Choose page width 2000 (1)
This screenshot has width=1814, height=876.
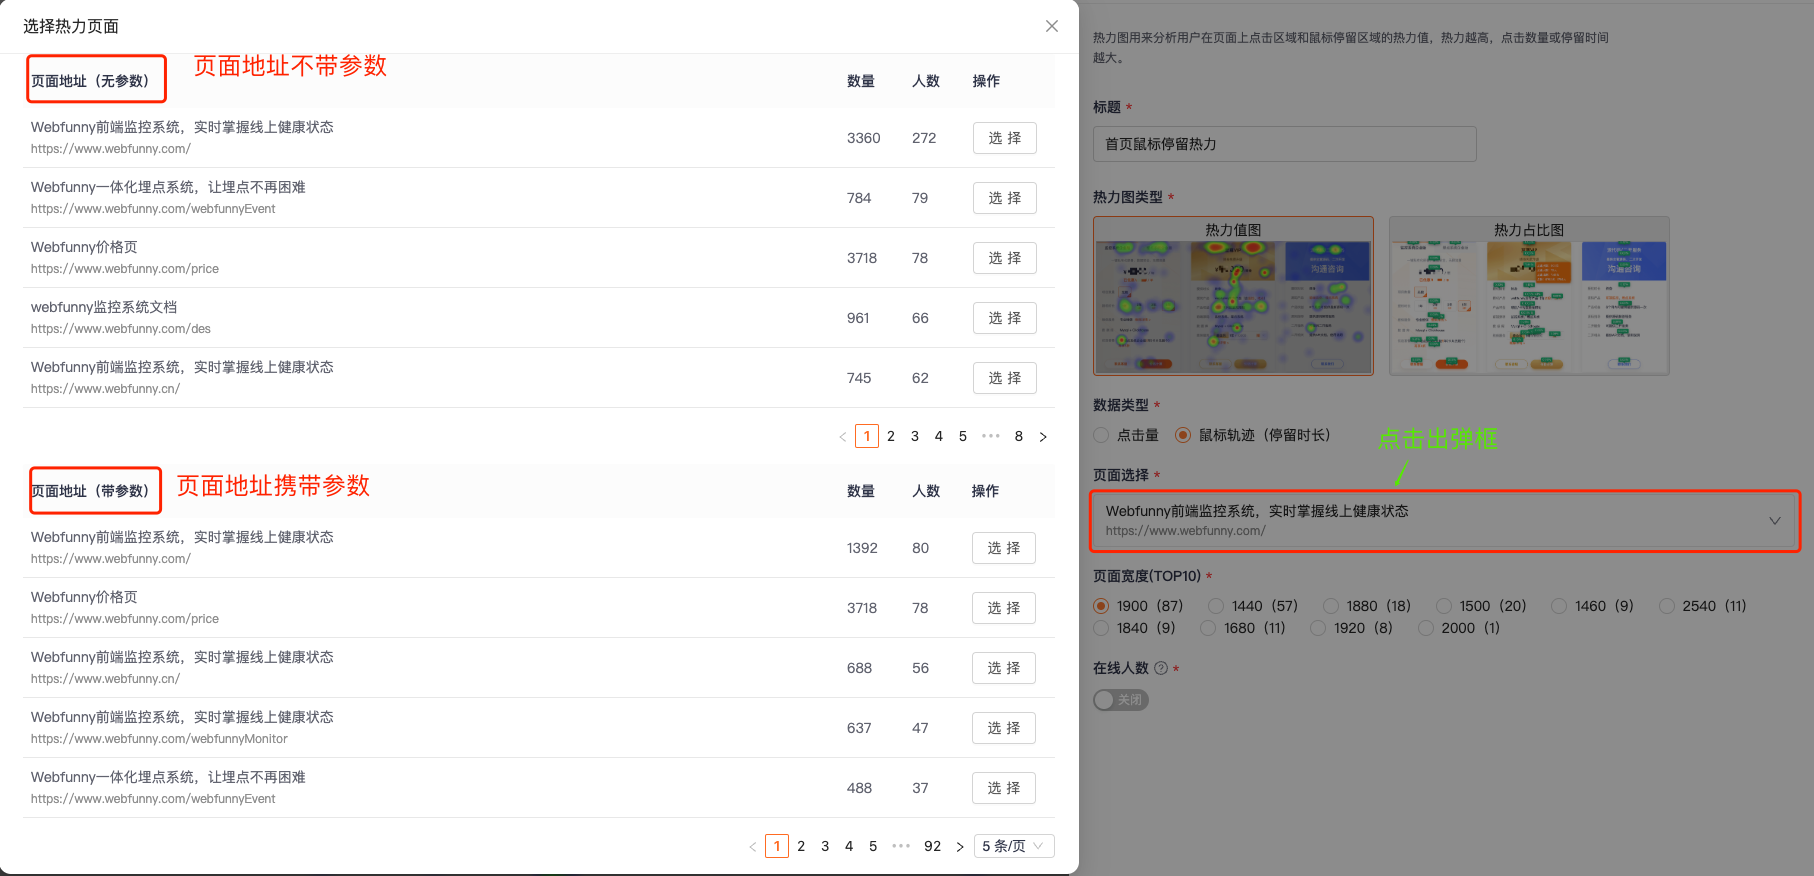(x=1426, y=628)
